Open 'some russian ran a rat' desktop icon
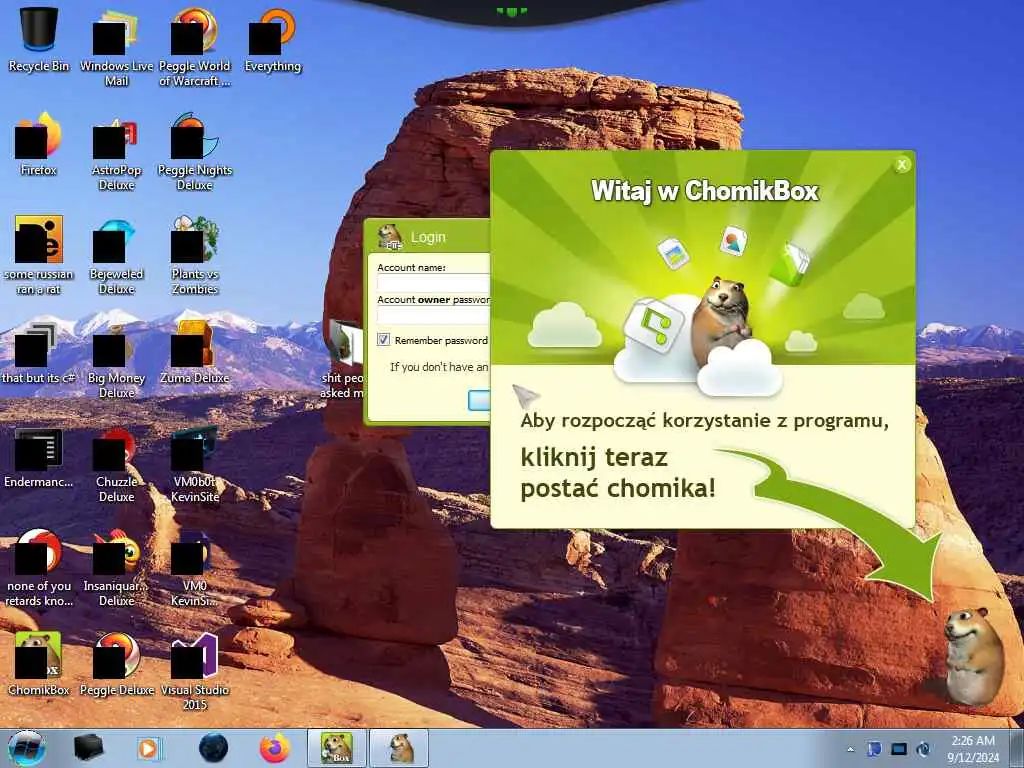The image size is (1024, 768). pyautogui.click(x=39, y=255)
